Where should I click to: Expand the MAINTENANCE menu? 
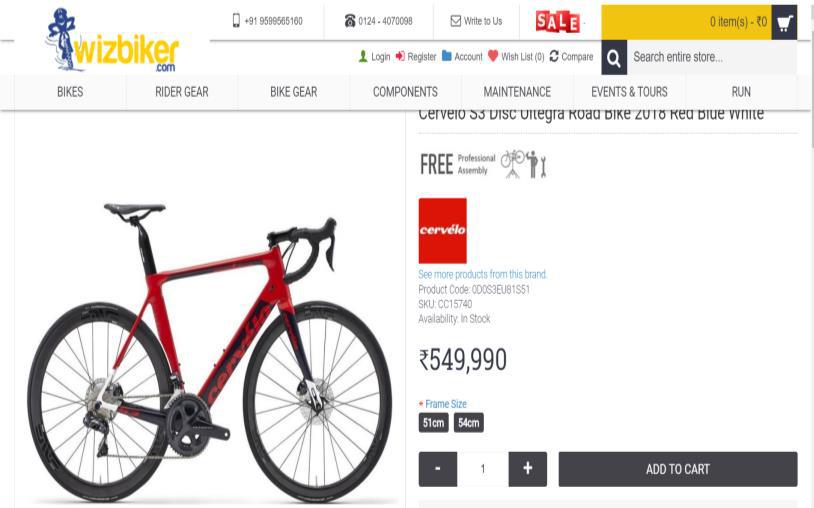517,92
